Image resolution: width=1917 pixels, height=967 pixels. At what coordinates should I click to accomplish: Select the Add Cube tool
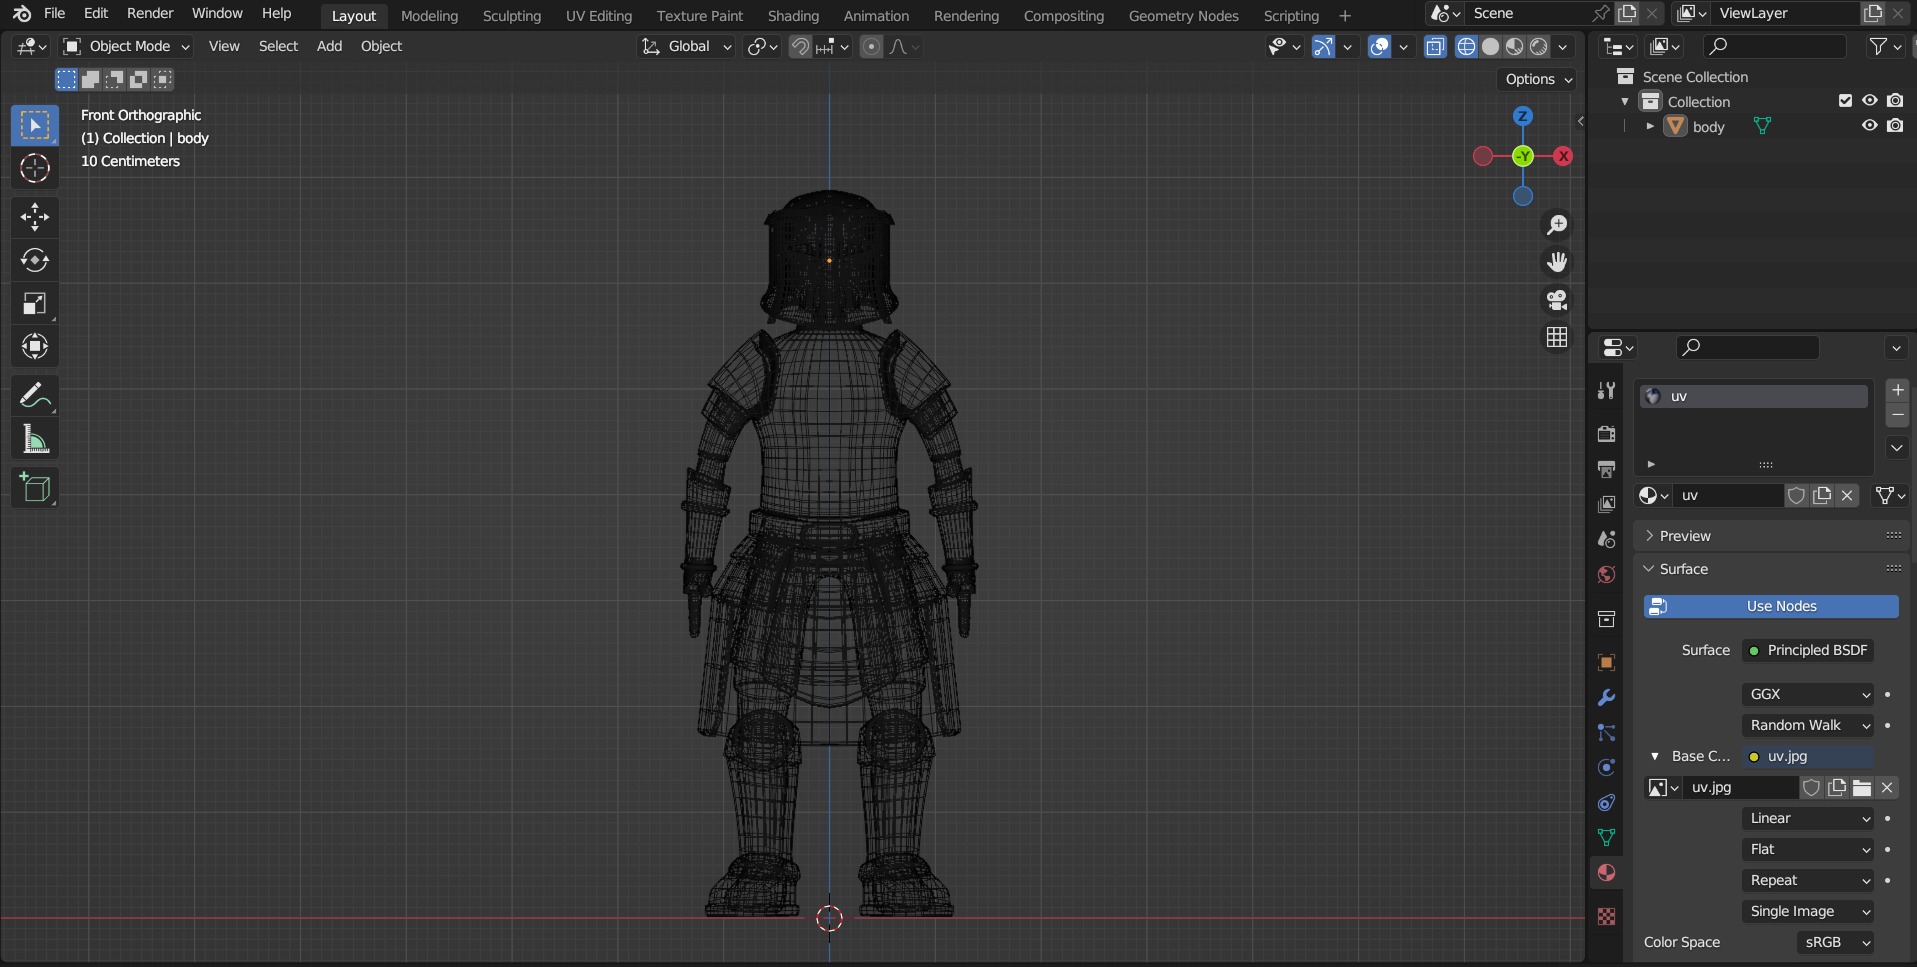pos(35,488)
